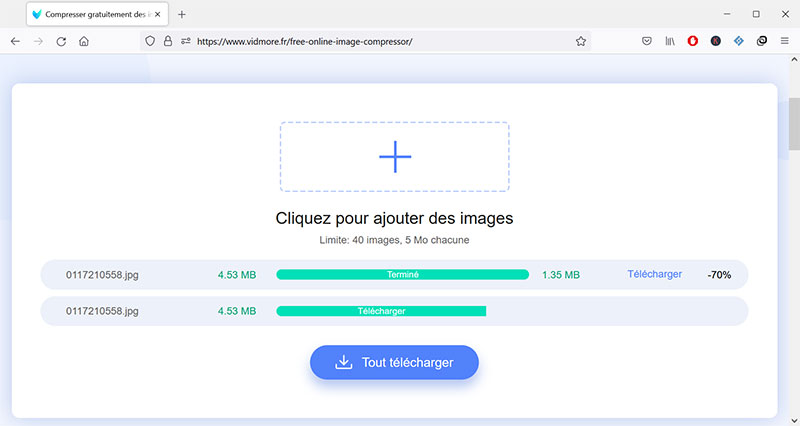Open a new tab with the plus button
The width and height of the screenshot is (800, 426).
coord(182,14)
